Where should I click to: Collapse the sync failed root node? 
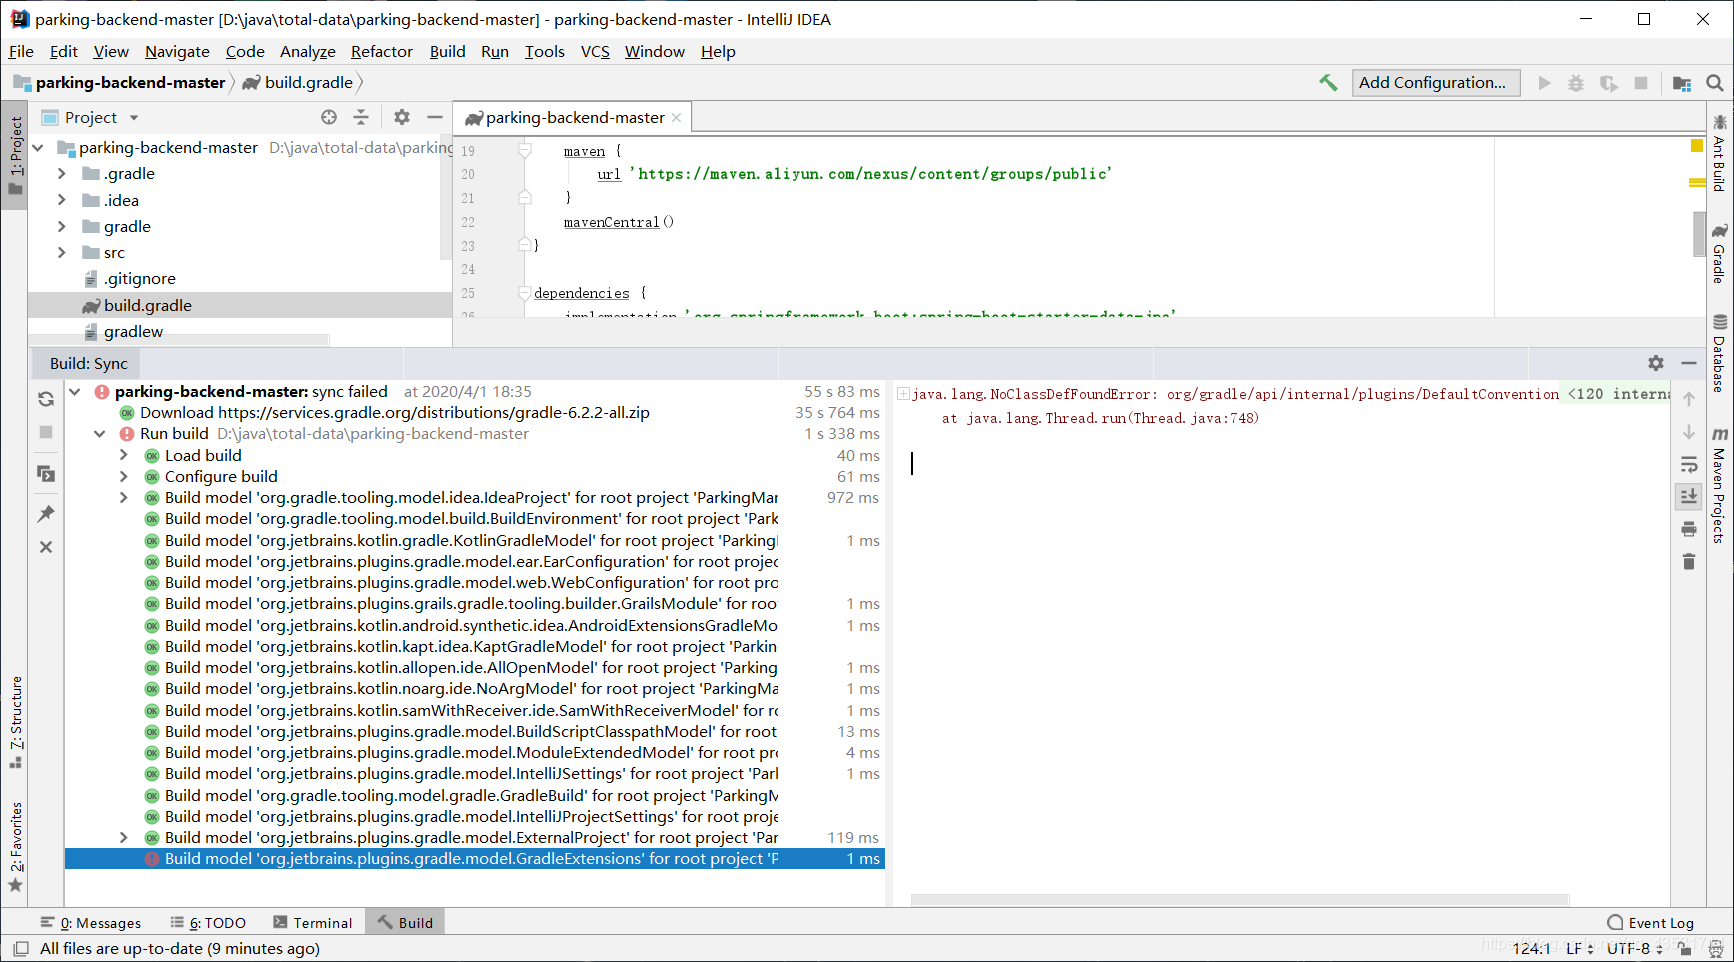coord(75,391)
